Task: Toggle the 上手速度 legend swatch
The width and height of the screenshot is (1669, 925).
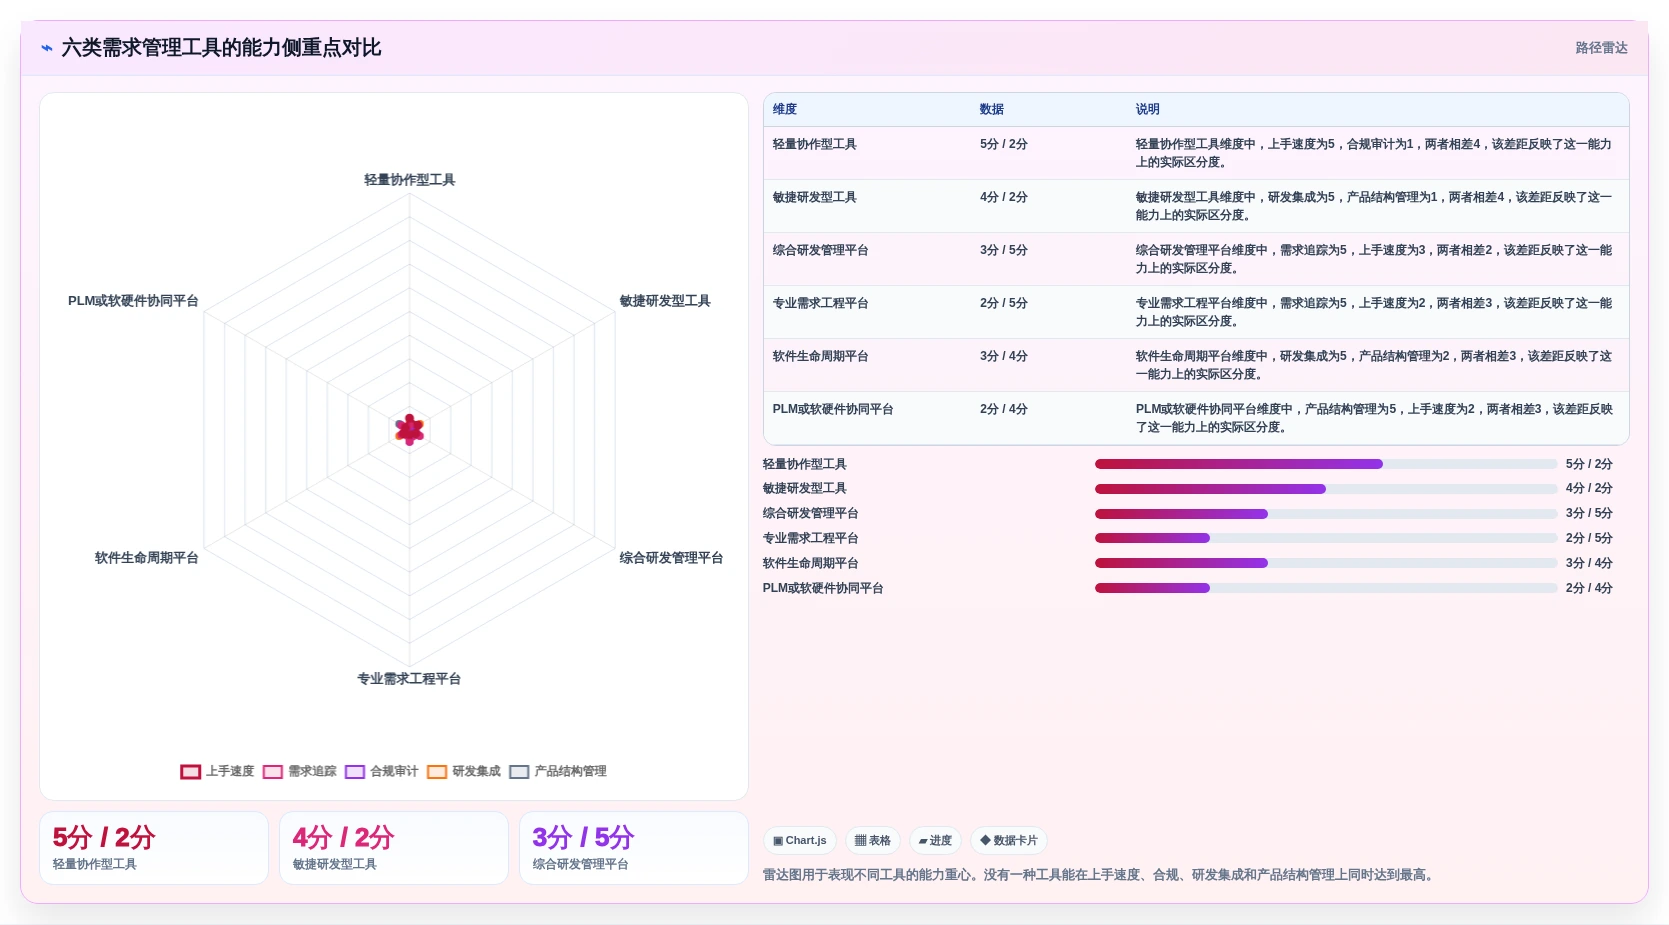Action: click(191, 772)
